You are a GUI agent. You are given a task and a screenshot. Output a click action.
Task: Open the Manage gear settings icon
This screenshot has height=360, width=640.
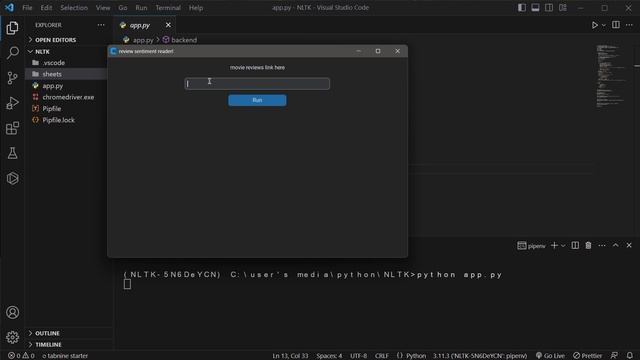click(12, 337)
